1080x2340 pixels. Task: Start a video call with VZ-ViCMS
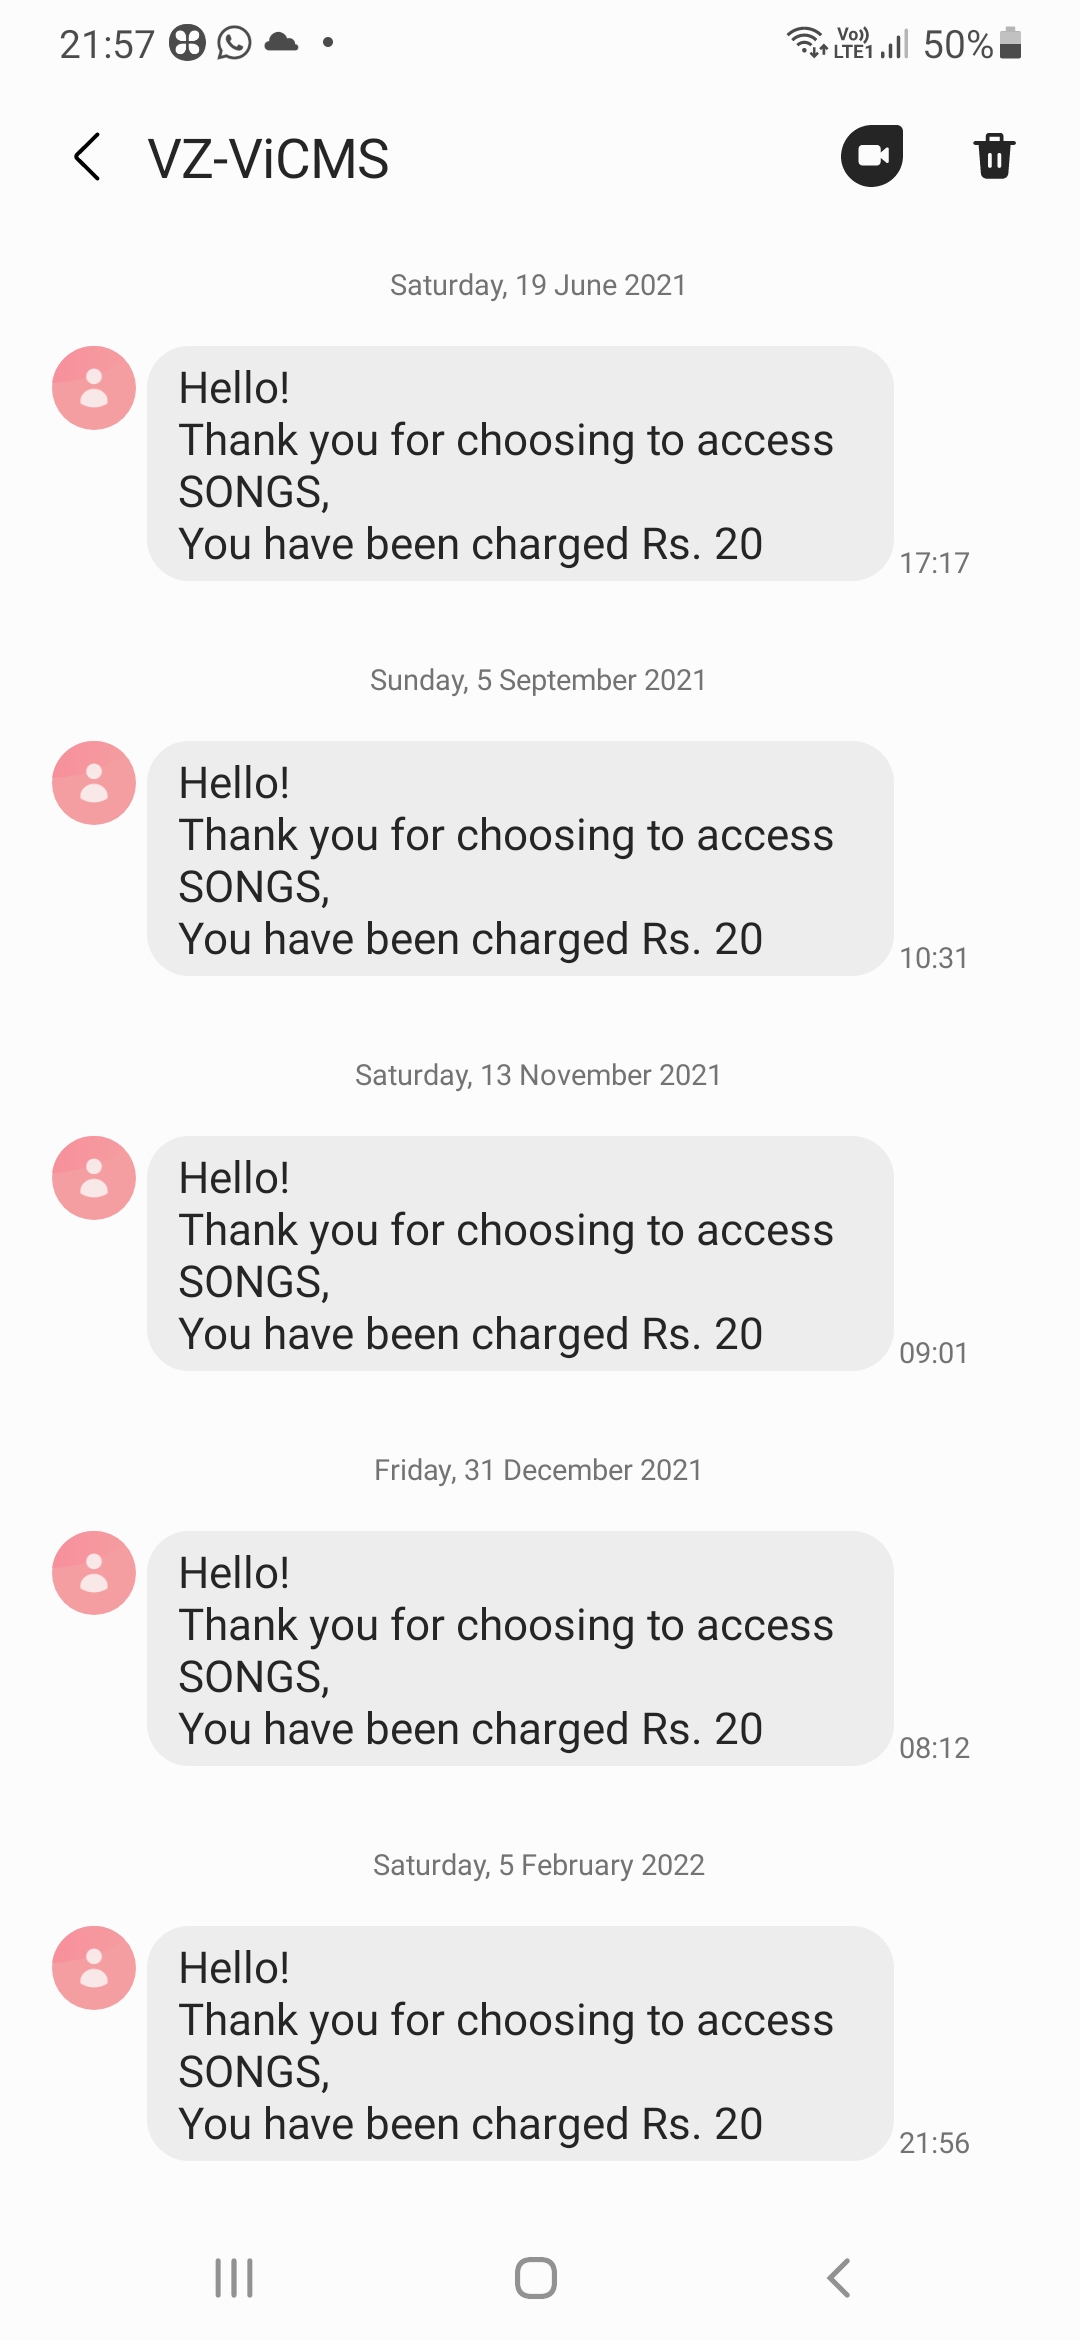click(x=872, y=156)
